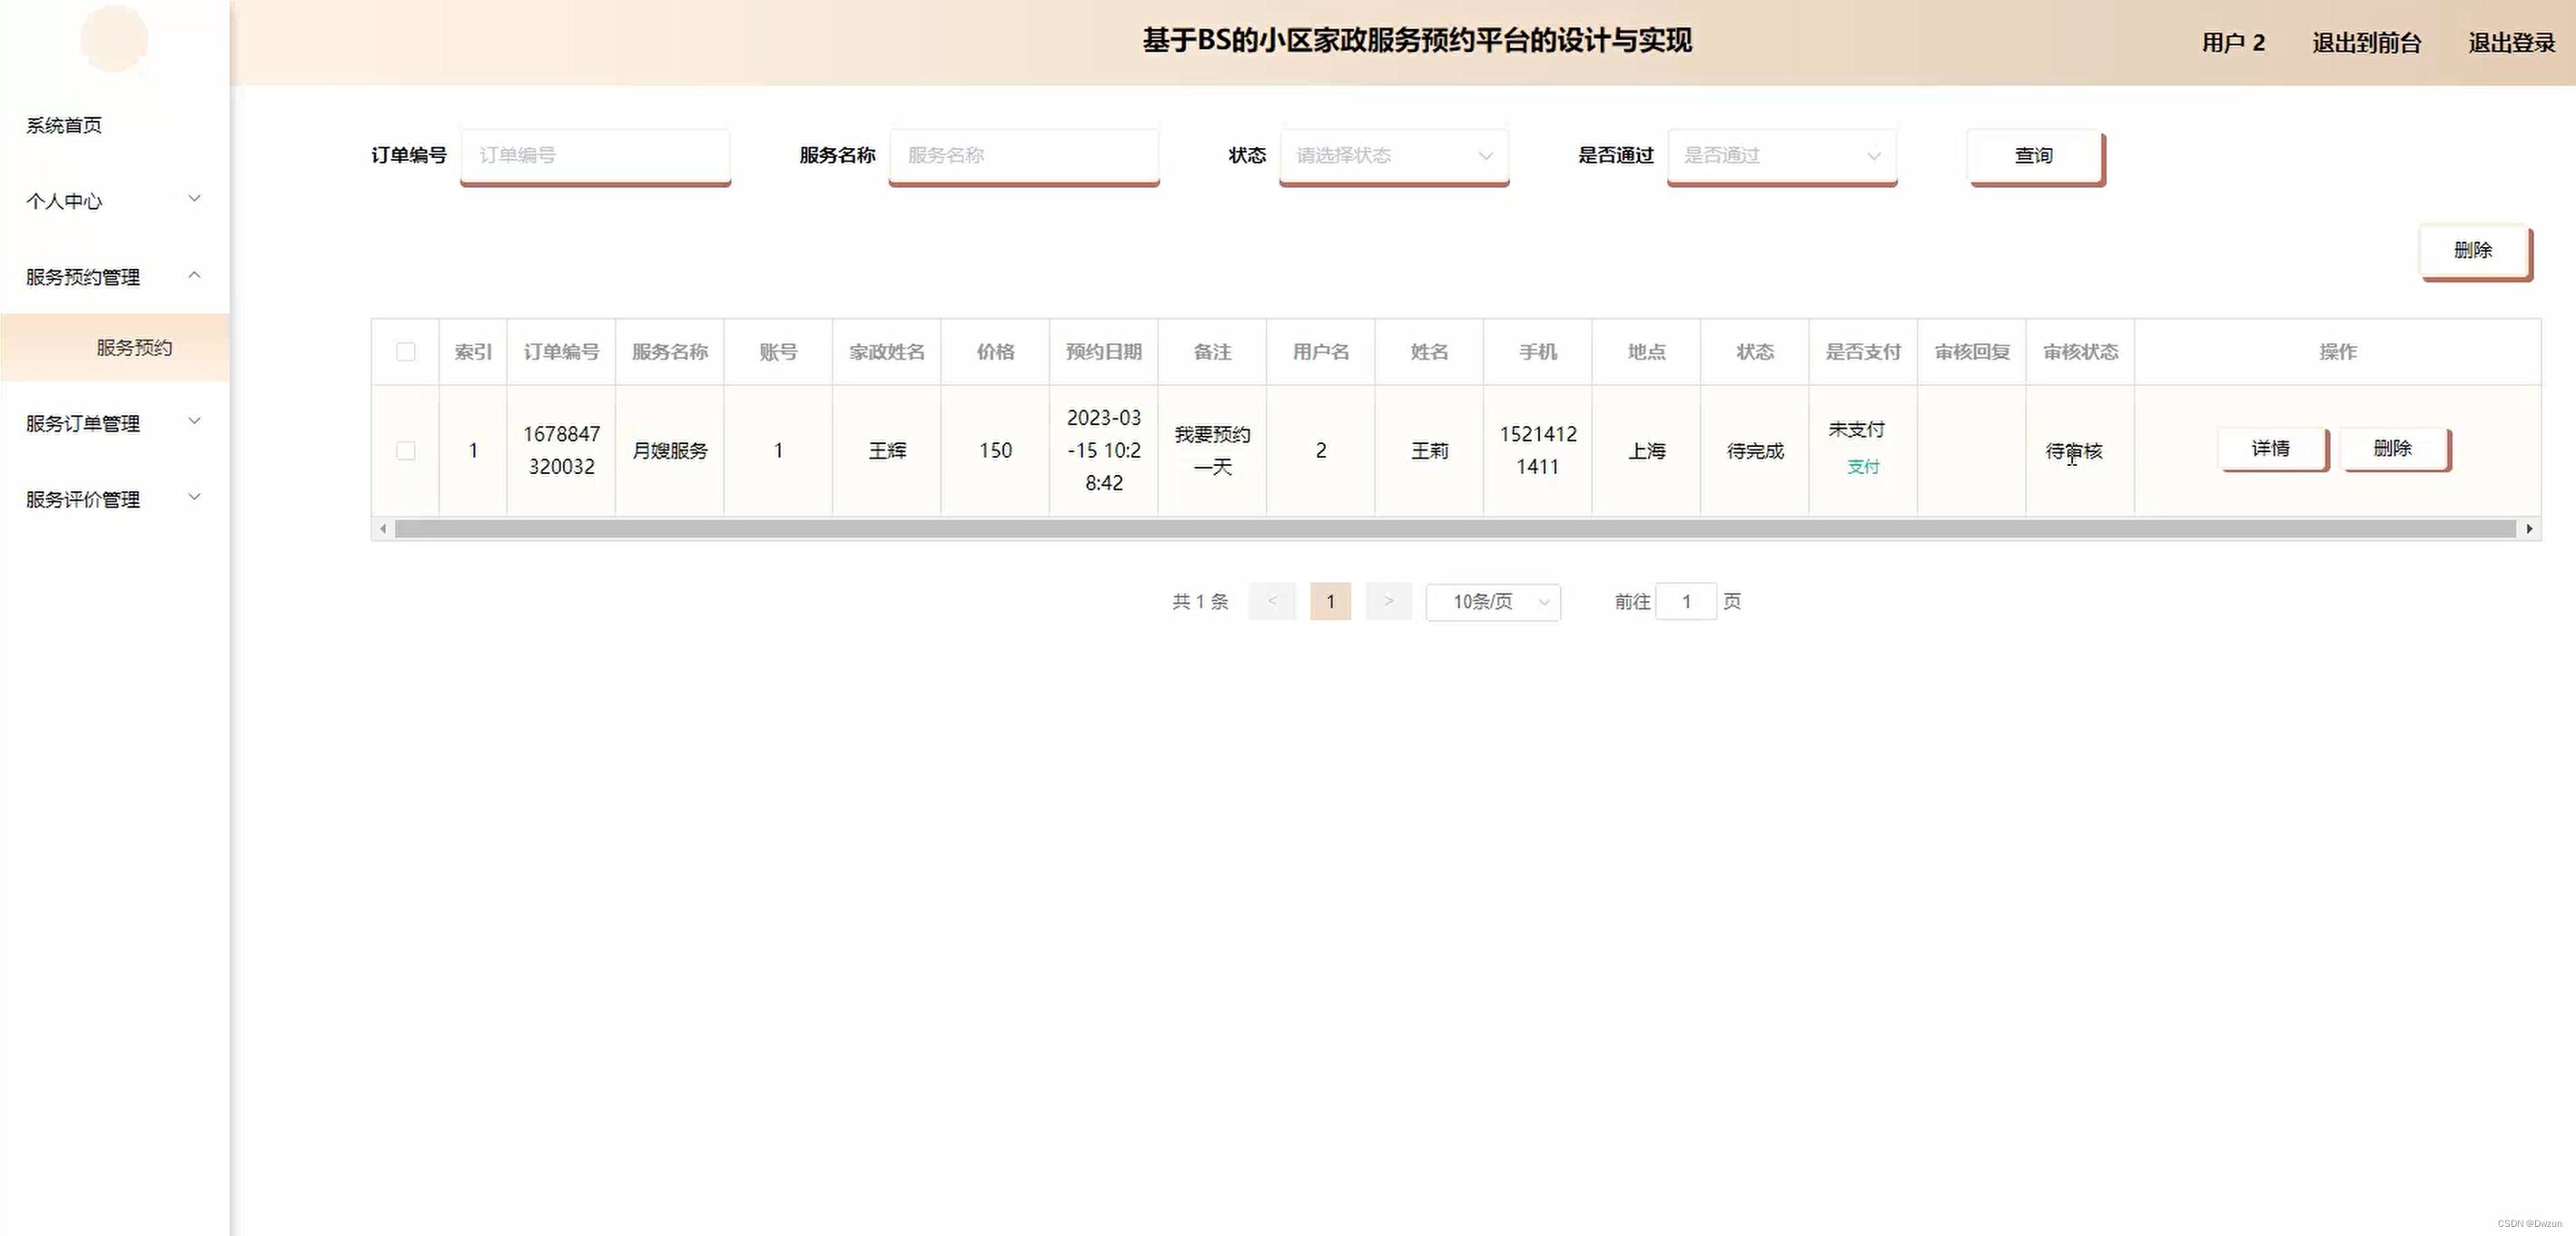Expand the 服务订单管理 sidebar menu
The height and width of the screenshot is (1236, 2576).
114,423
